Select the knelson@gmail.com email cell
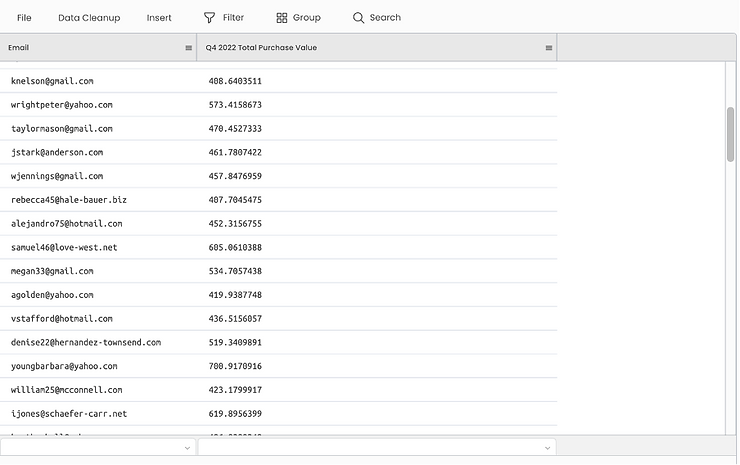 (x=52, y=81)
